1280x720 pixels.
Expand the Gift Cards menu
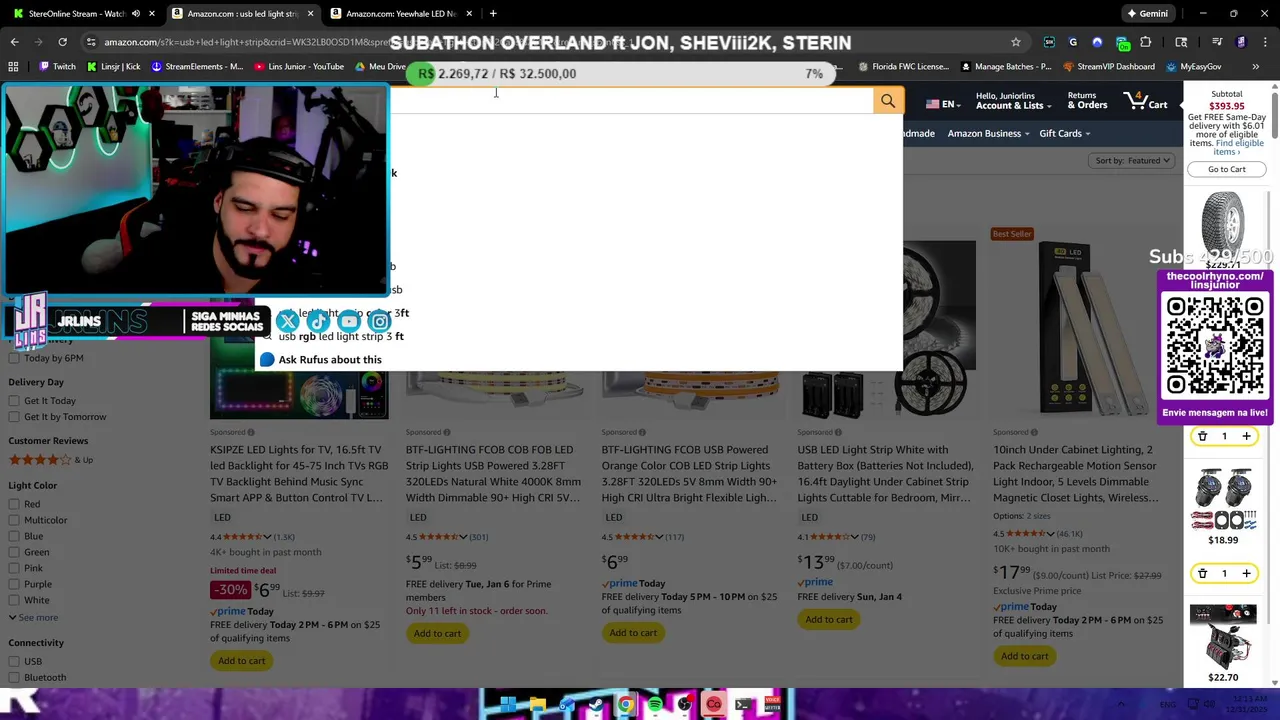tap(1064, 134)
